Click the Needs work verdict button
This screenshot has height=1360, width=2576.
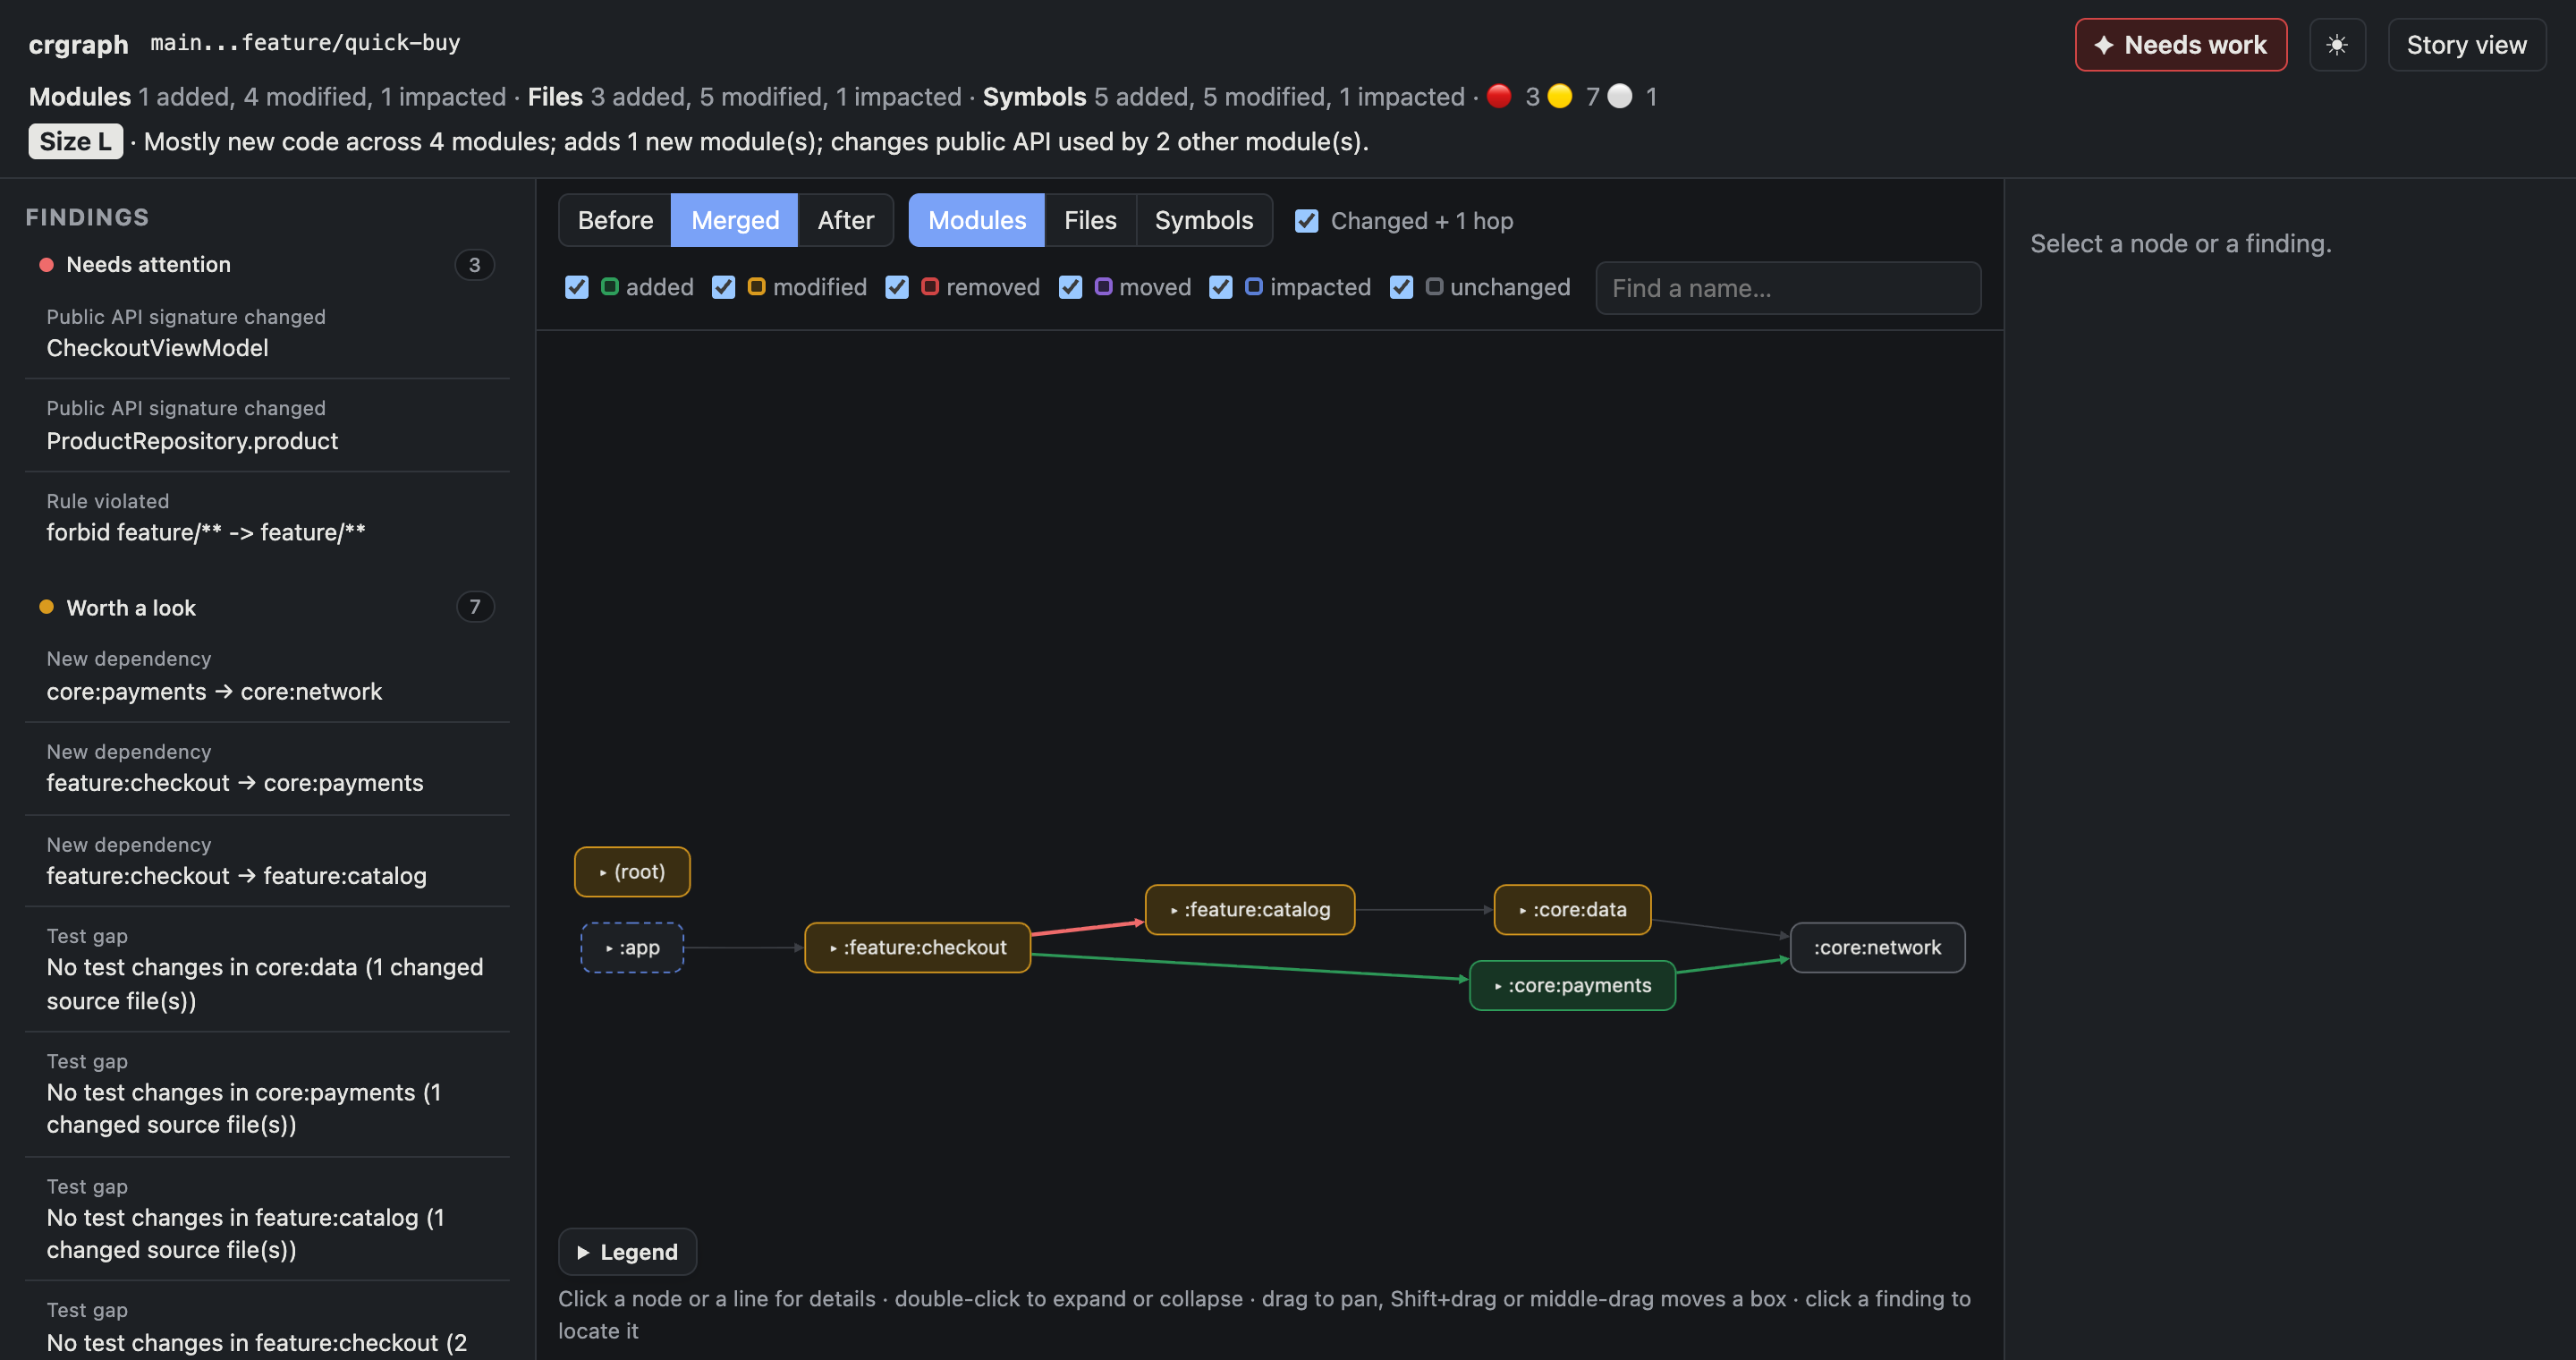pos(2180,45)
